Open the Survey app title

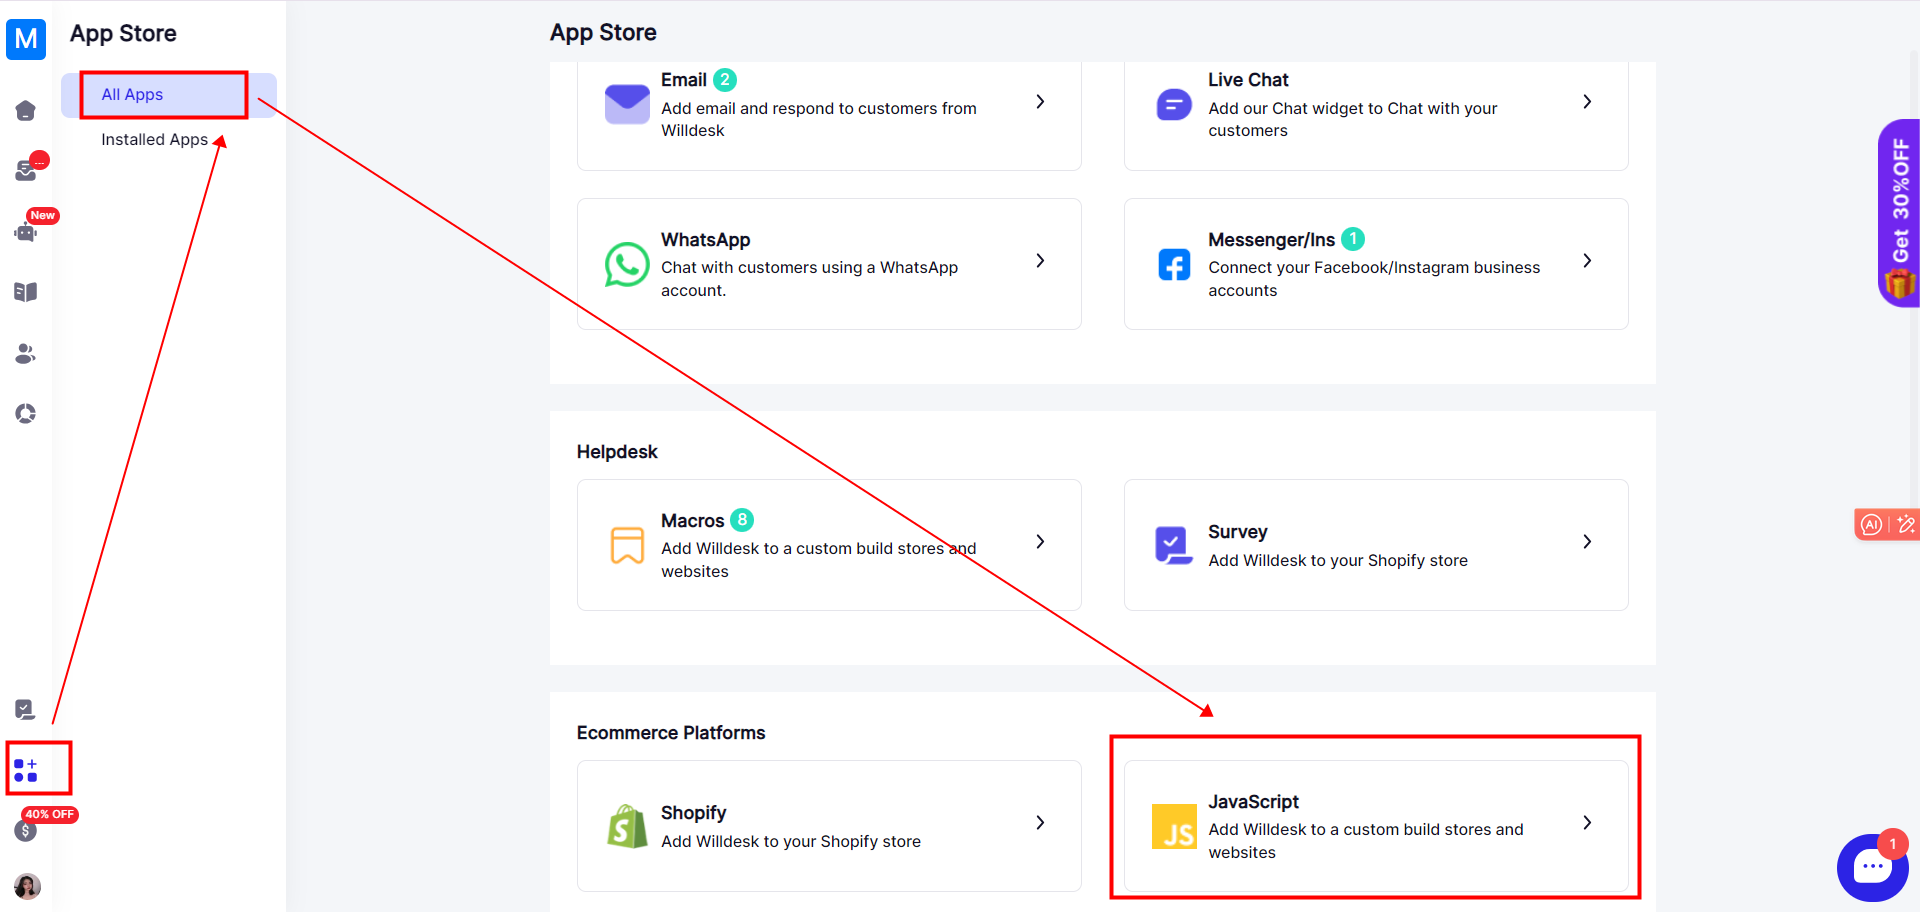pos(1238,532)
